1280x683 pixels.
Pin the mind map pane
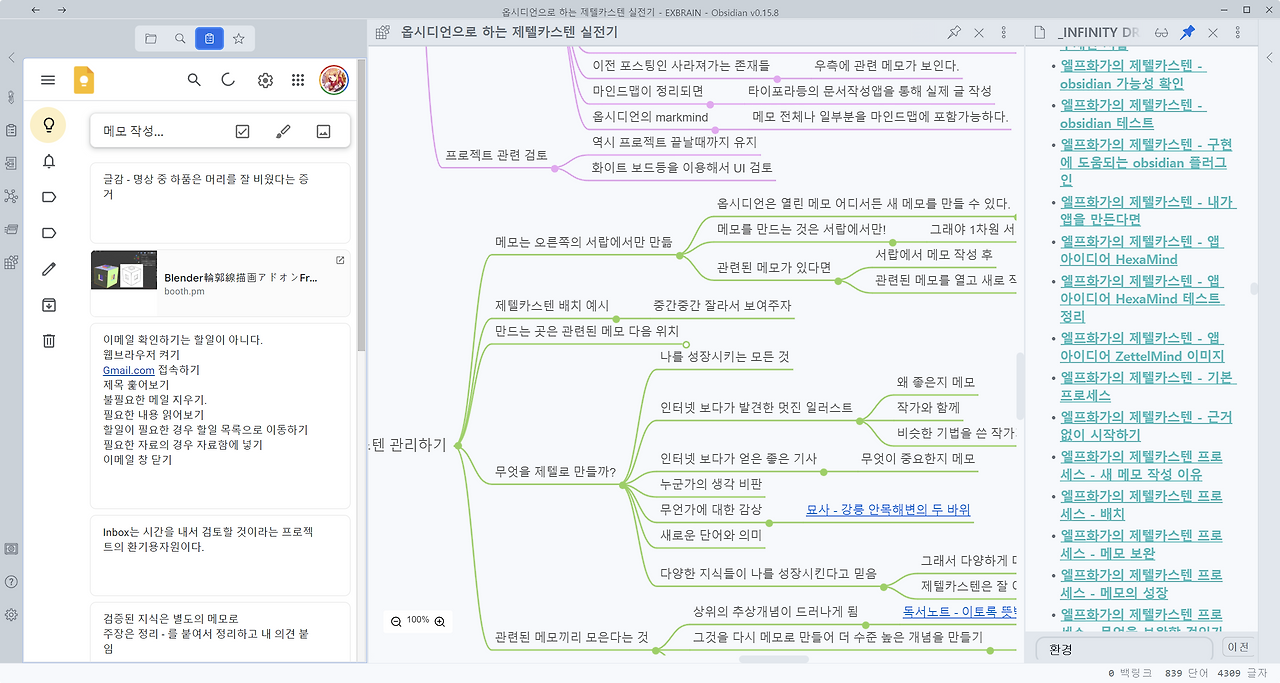pyautogui.click(x=954, y=33)
